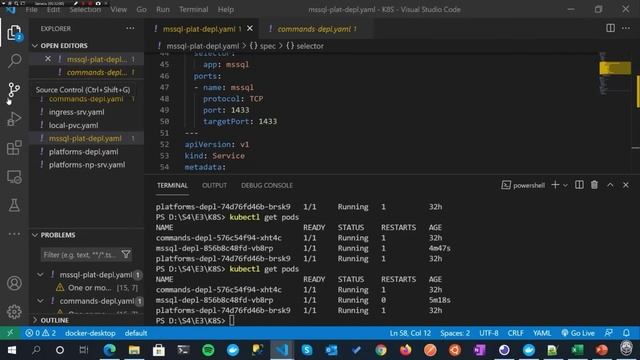The image size is (640, 360).
Task: Open the 'One or mo...' warning entry
Action: 89,288
